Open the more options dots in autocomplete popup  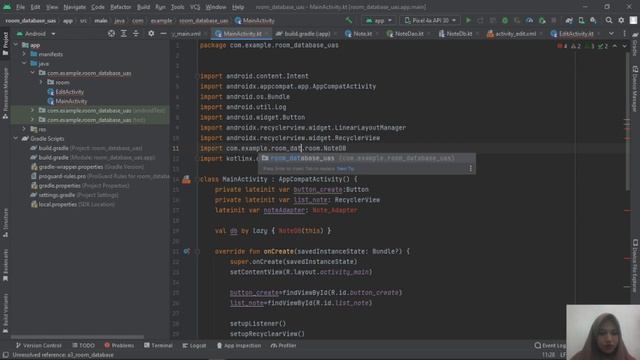point(470,168)
